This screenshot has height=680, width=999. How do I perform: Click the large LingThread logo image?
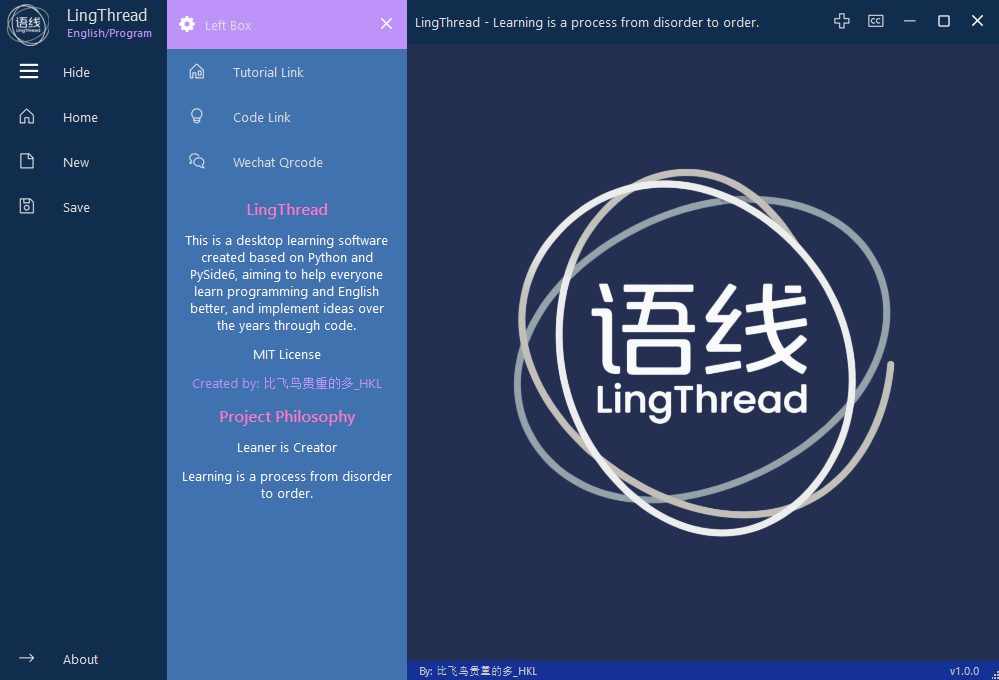click(703, 352)
